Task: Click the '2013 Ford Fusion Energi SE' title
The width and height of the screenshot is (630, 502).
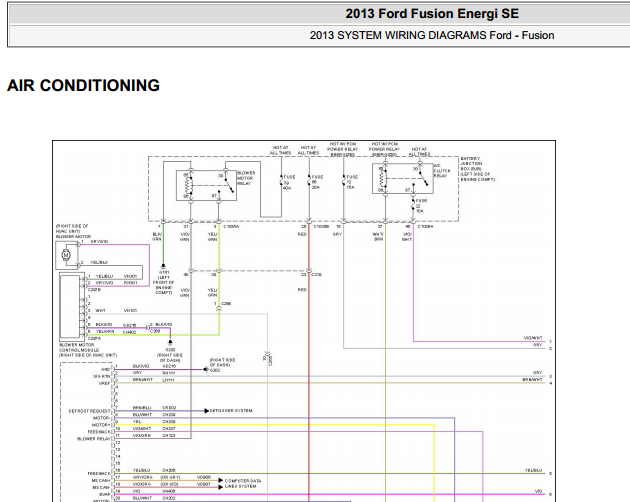Action: (x=432, y=14)
